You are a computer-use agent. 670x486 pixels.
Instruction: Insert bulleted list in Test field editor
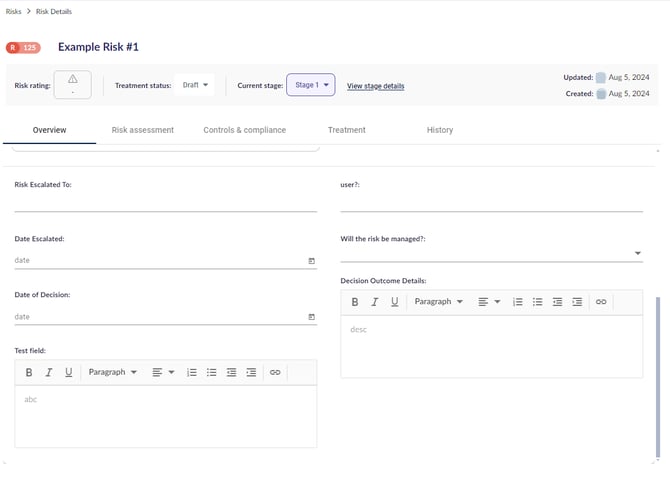[x=211, y=372]
